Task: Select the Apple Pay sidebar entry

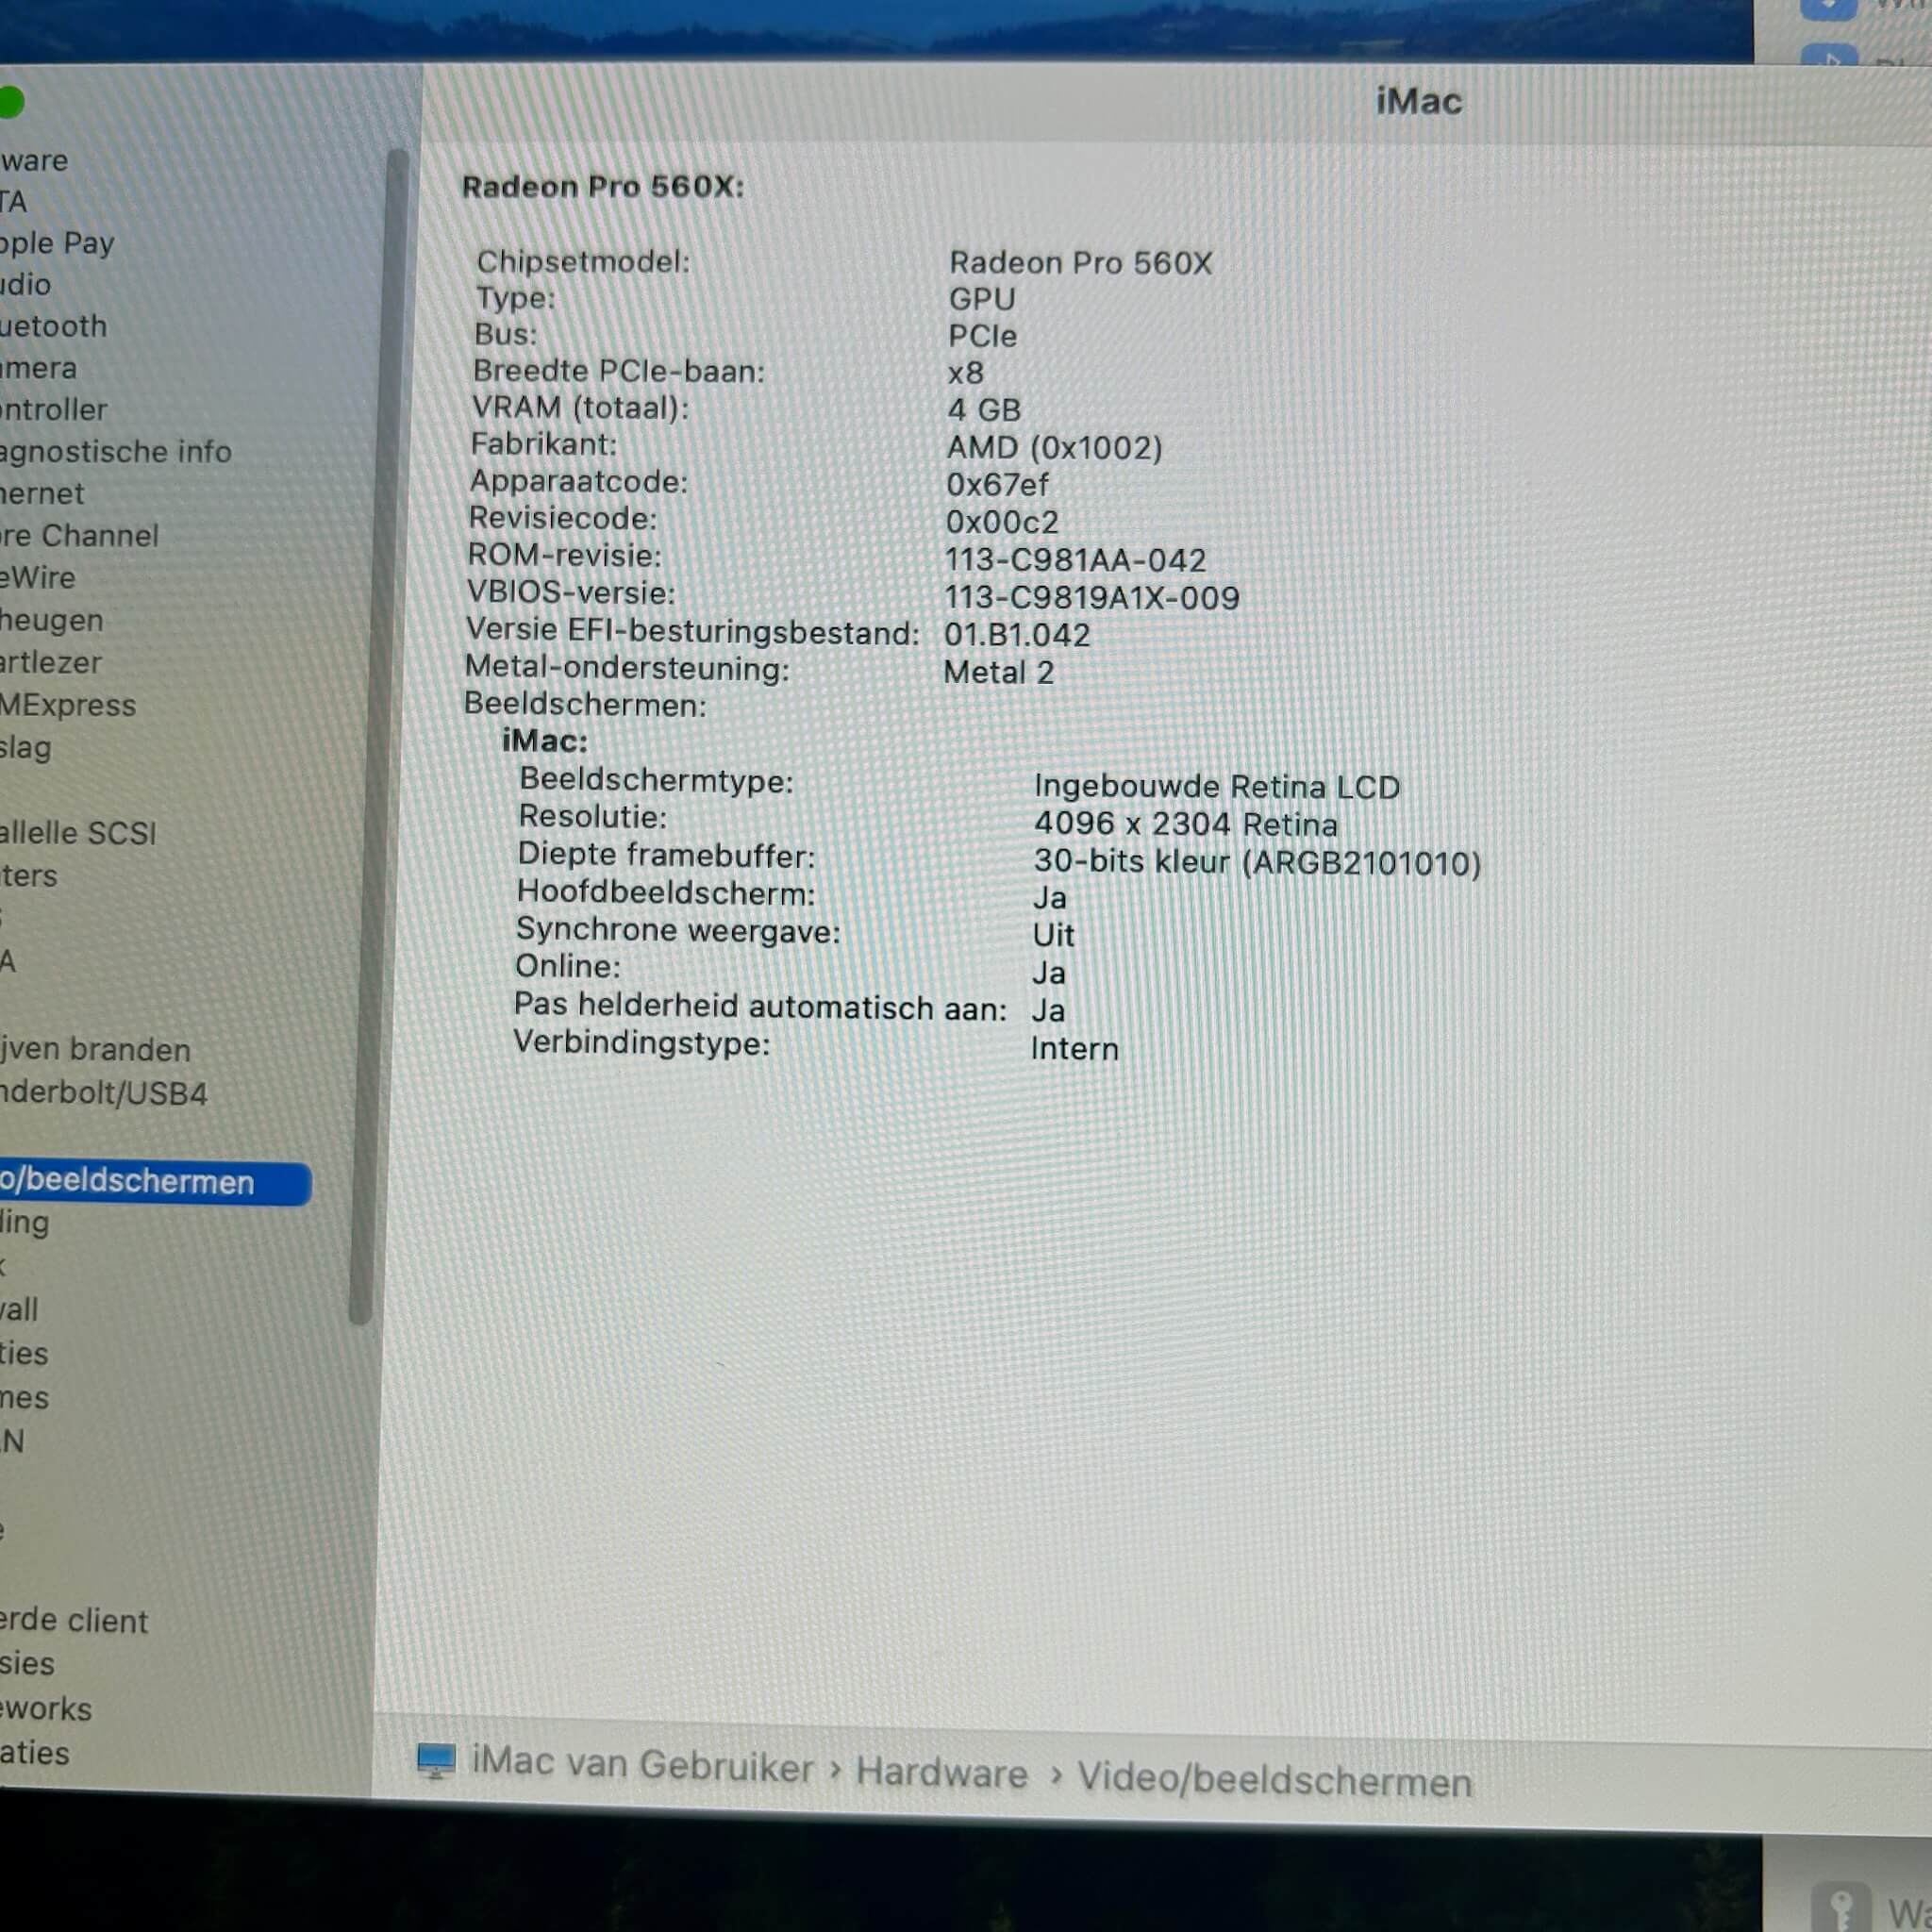Action: click(x=57, y=243)
